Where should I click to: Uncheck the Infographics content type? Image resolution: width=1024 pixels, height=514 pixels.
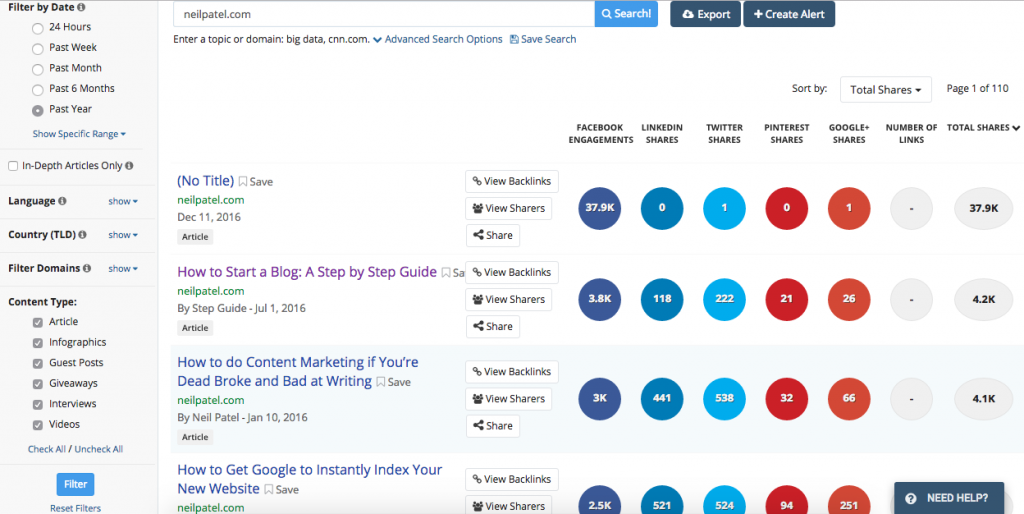click(x=38, y=343)
